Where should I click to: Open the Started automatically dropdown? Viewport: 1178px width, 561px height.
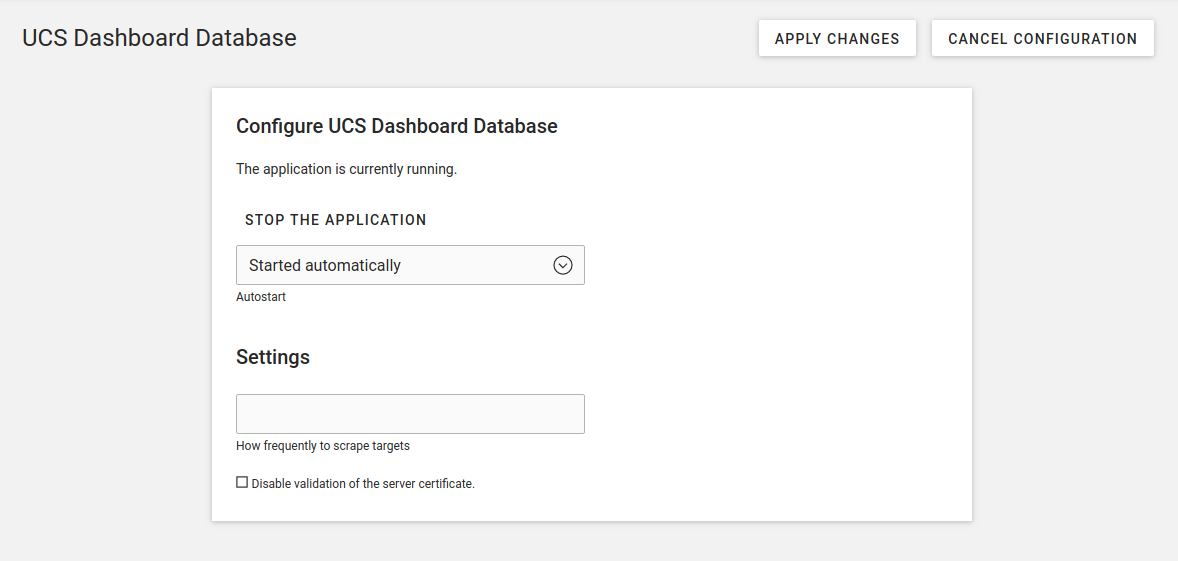click(410, 265)
